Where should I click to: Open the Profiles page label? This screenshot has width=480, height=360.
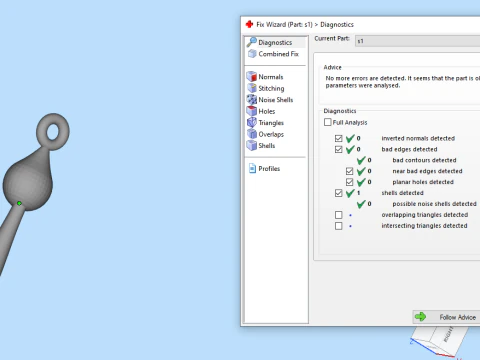point(269,169)
